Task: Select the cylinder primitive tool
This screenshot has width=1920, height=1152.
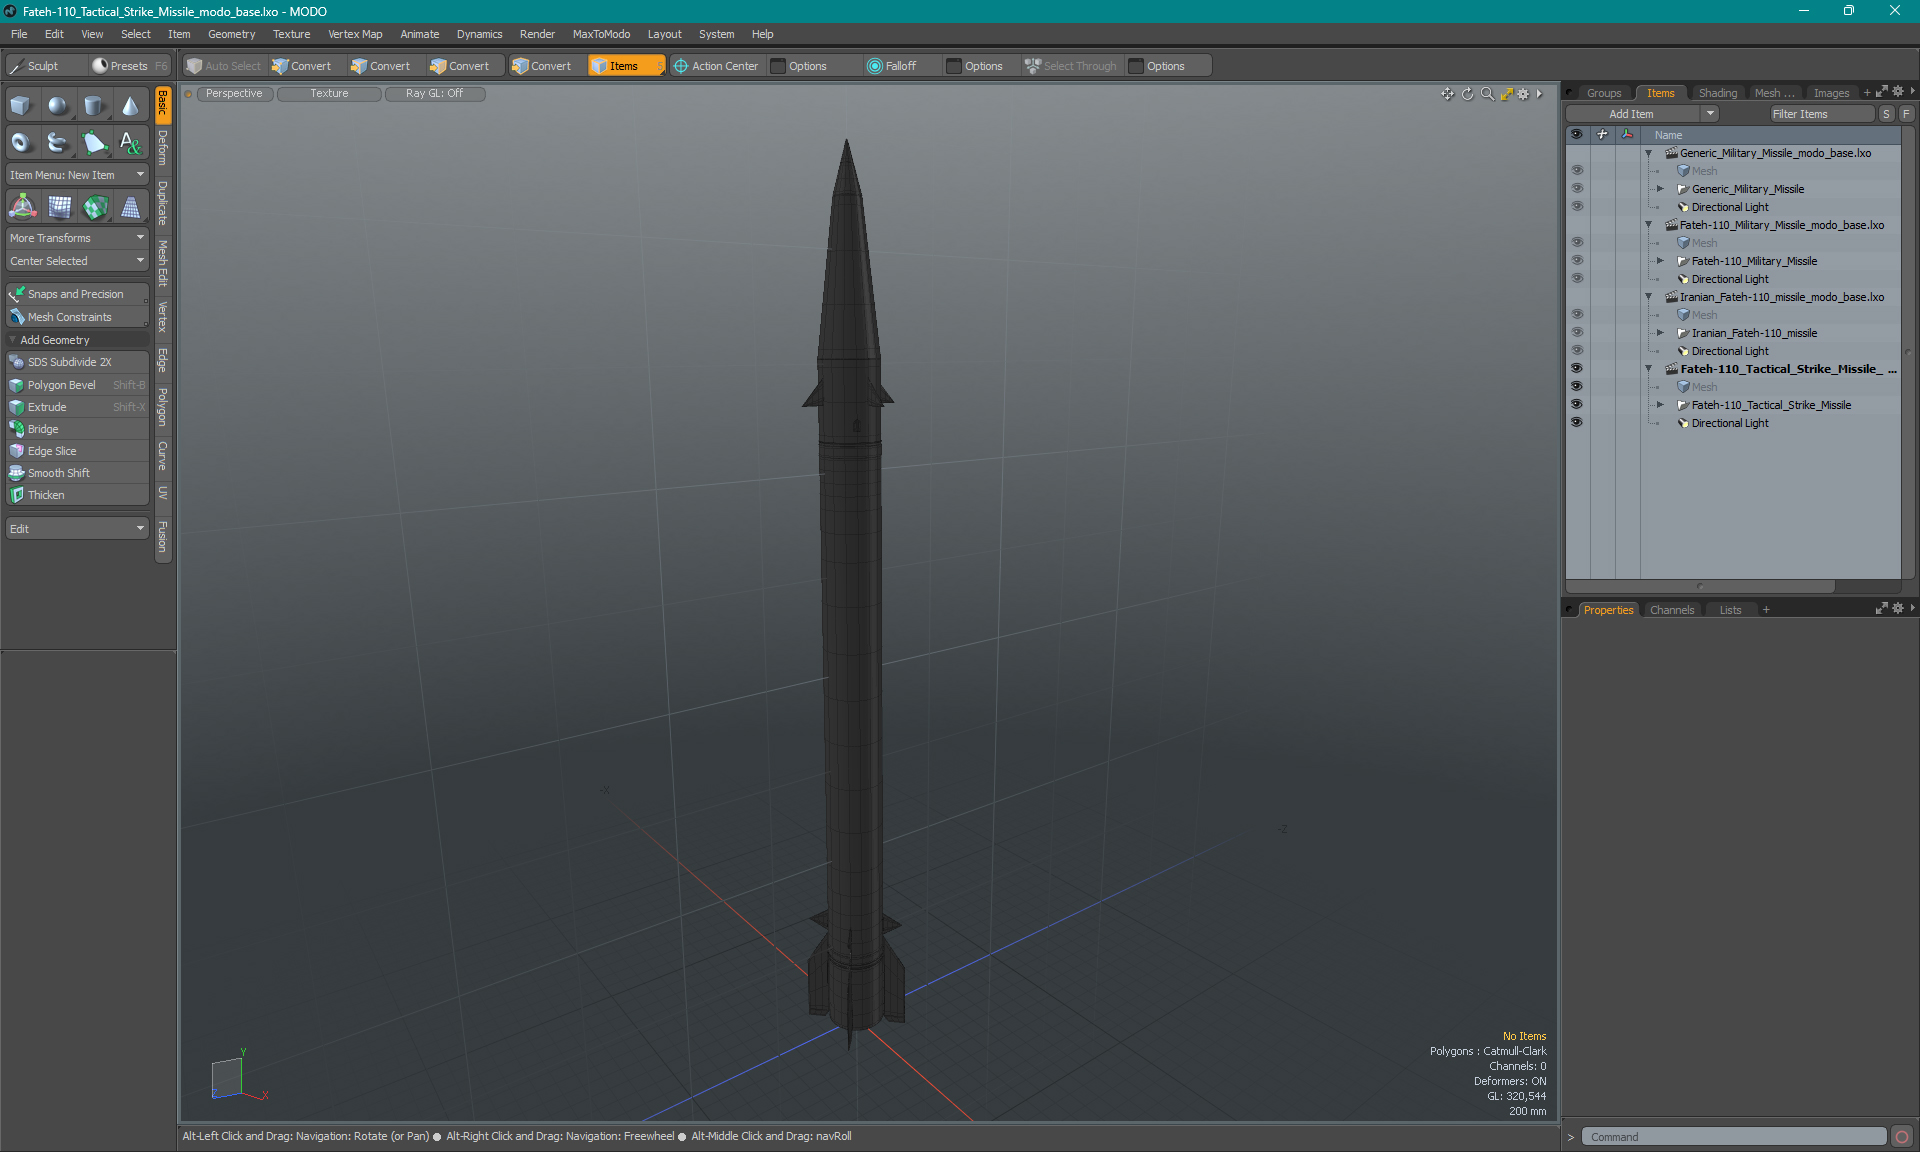Action: point(94,106)
